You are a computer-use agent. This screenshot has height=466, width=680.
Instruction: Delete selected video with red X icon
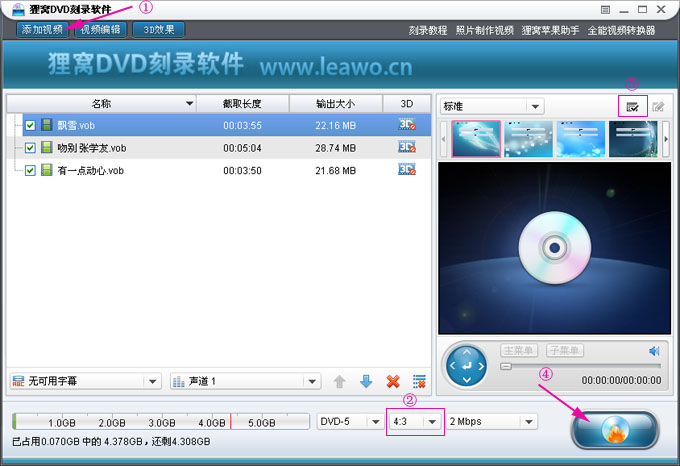tap(393, 381)
